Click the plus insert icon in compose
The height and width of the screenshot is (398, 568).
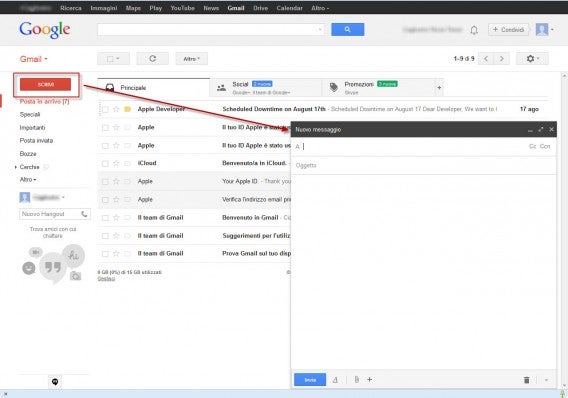click(x=369, y=380)
